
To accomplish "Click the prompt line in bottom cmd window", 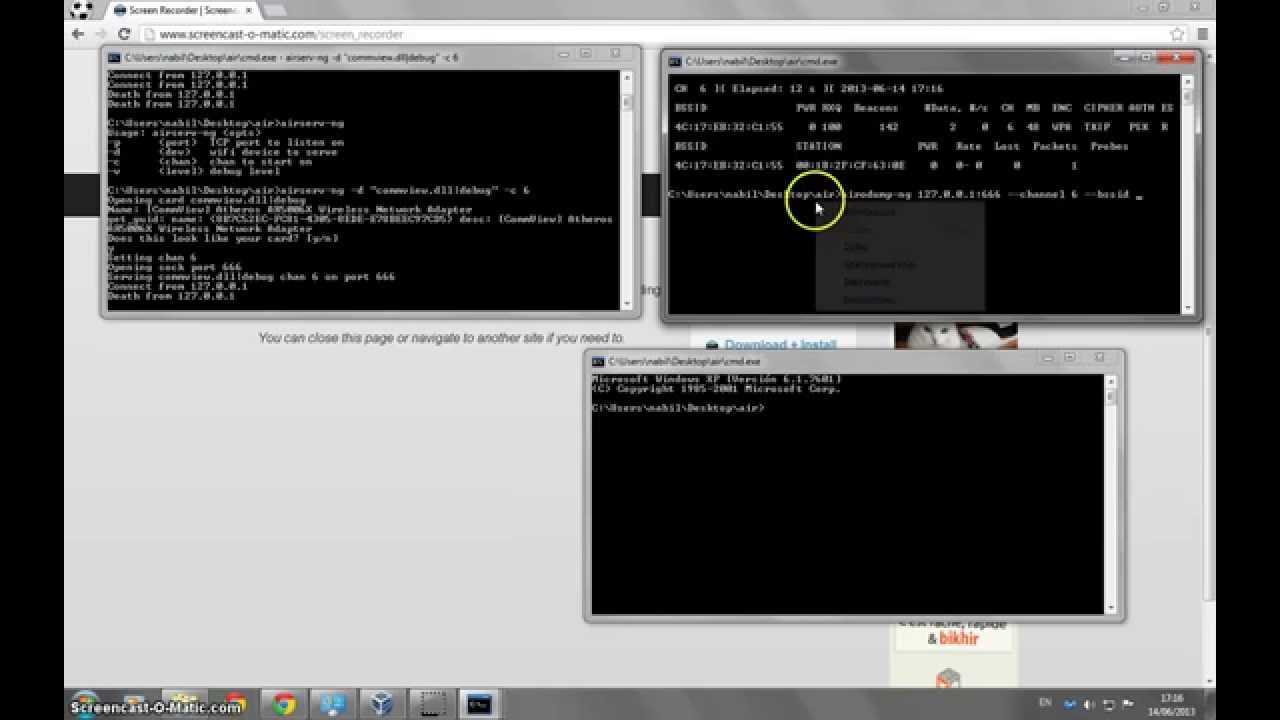I will pyautogui.click(x=677, y=408).
